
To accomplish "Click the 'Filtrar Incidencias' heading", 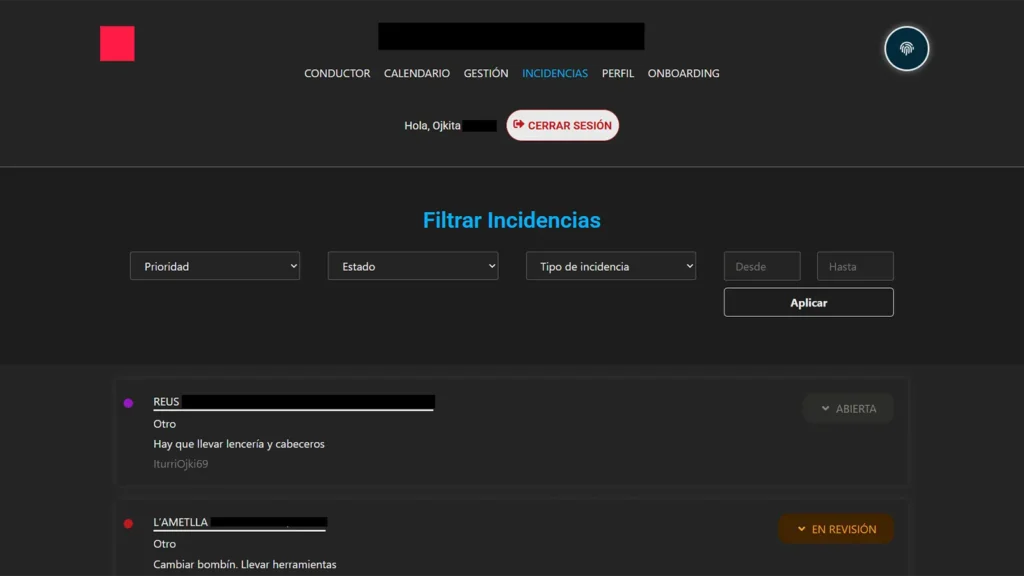I will tap(512, 220).
